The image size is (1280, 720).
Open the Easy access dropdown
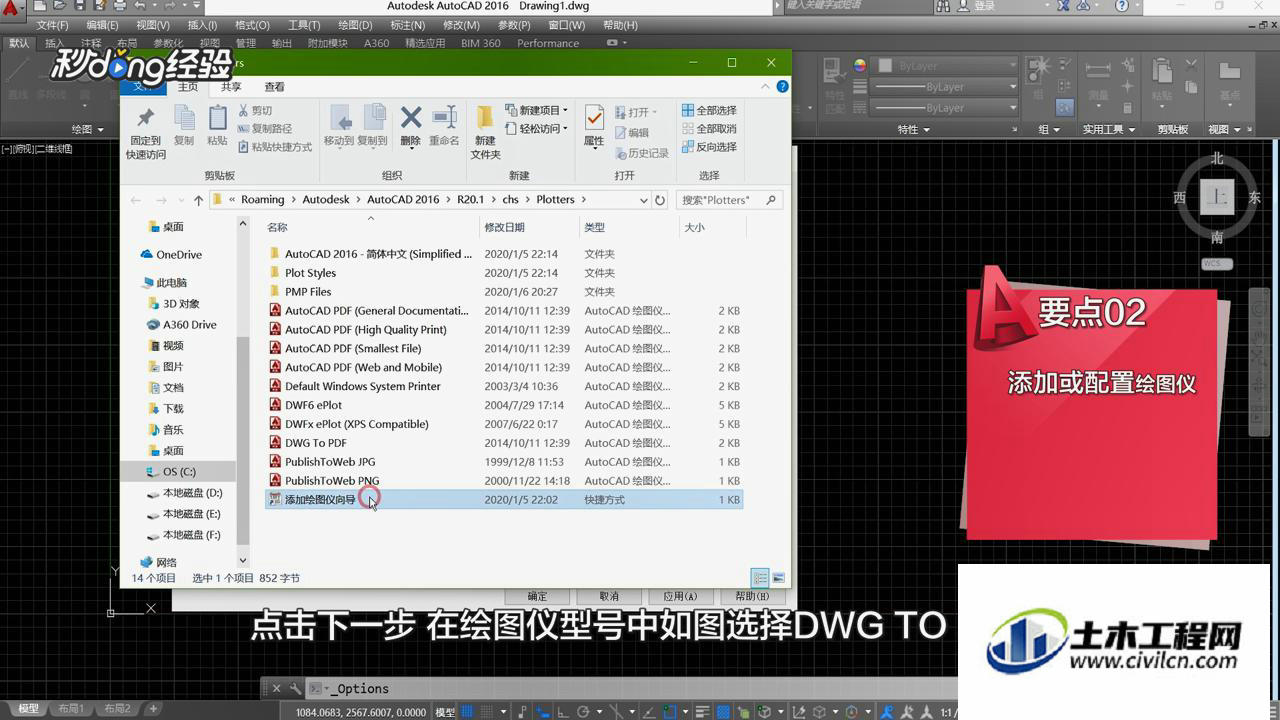pyautogui.click(x=537, y=129)
